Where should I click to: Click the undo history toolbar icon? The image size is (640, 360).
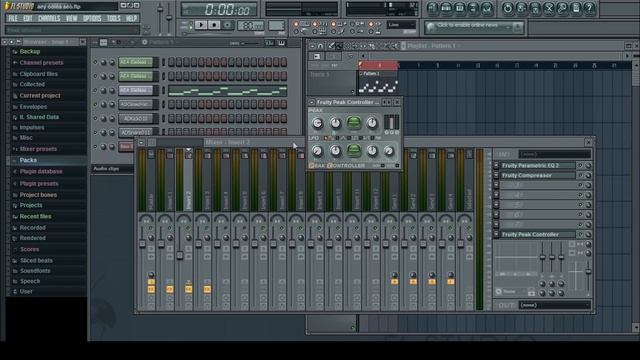(x=508, y=8)
